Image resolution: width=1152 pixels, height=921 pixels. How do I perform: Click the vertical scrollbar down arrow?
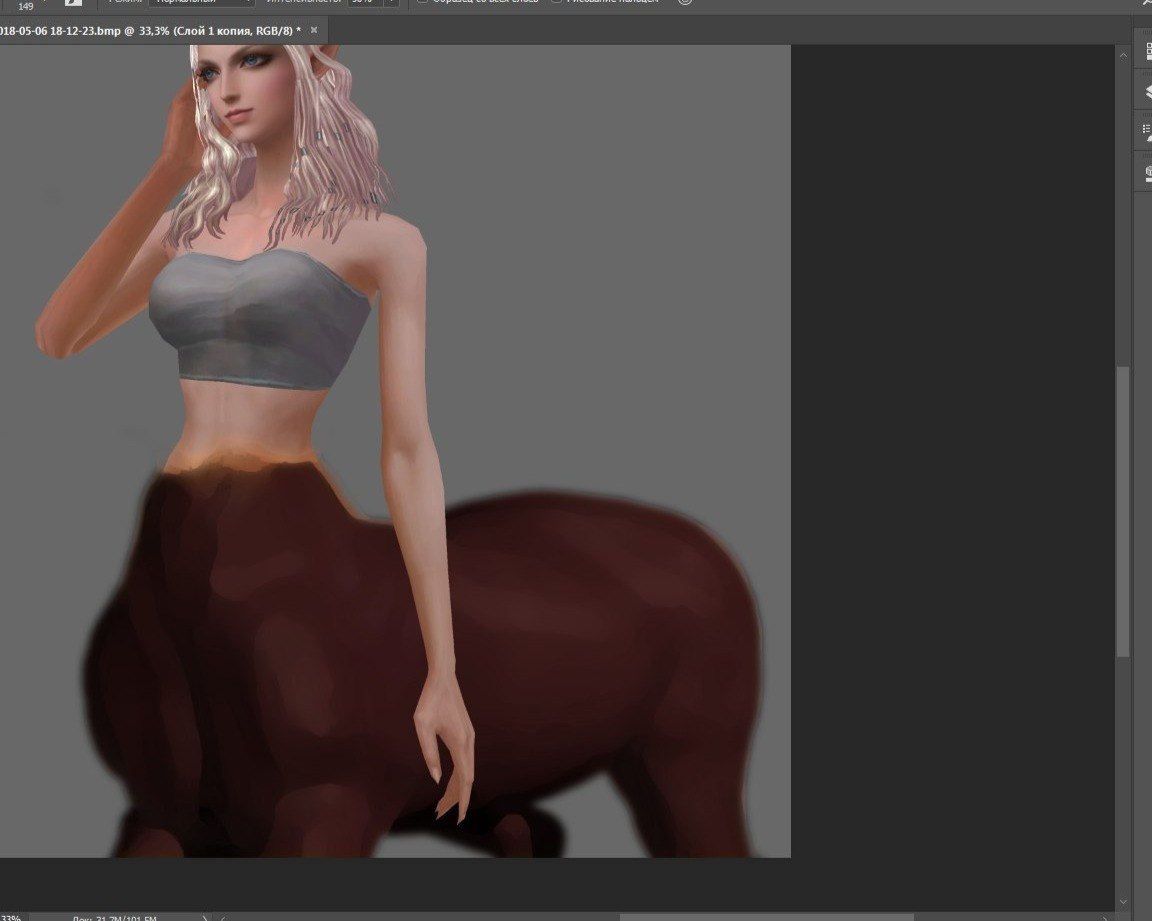pyautogui.click(x=1123, y=902)
